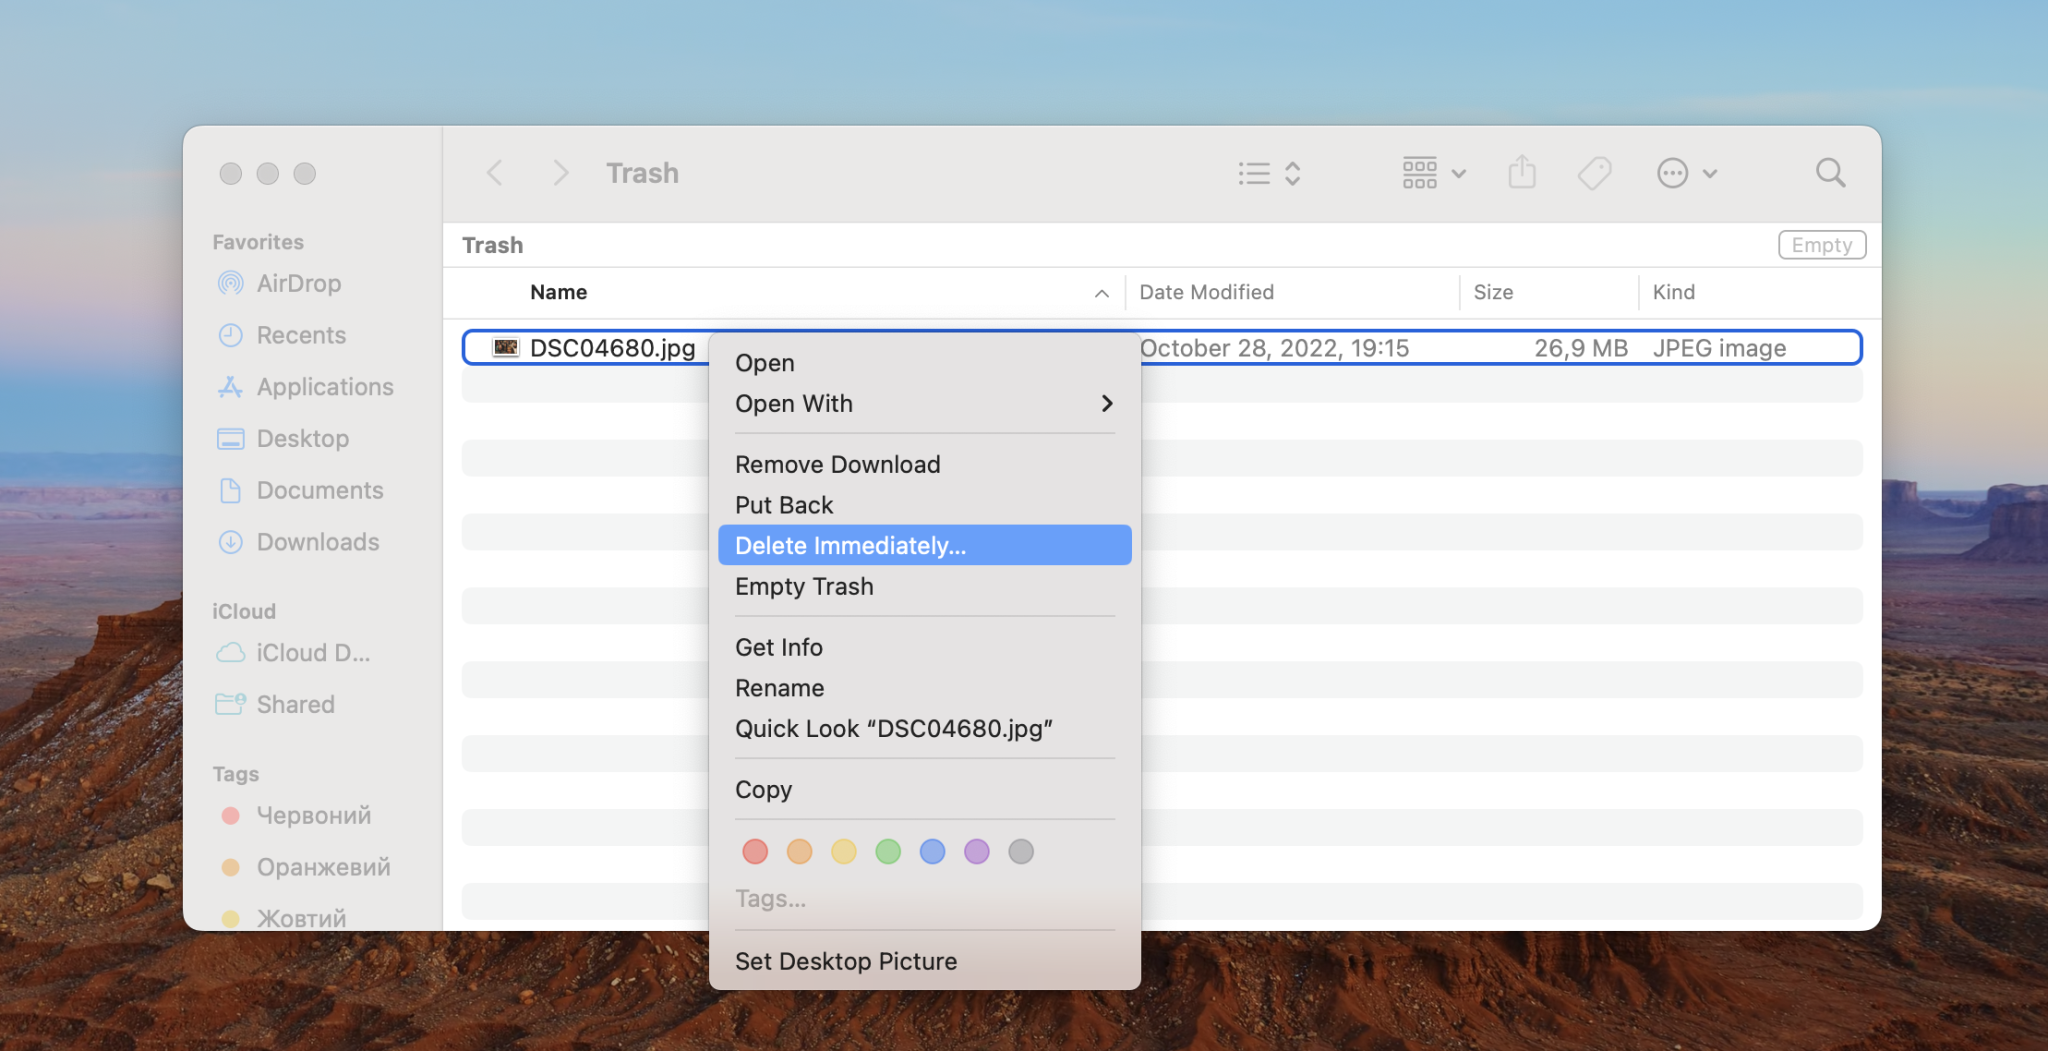2048x1051 pixels.
Task: Pick the blue tag color swatch
Action: 932,851
